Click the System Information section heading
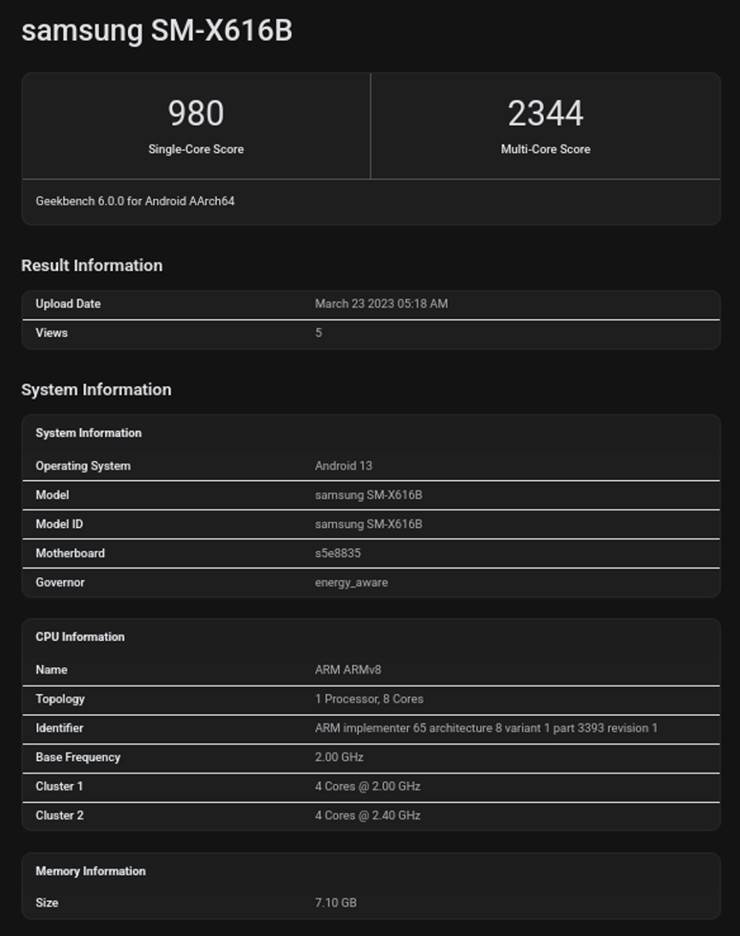Image resolution: width=740 pixels, height=936 pixels. point(96,389)
